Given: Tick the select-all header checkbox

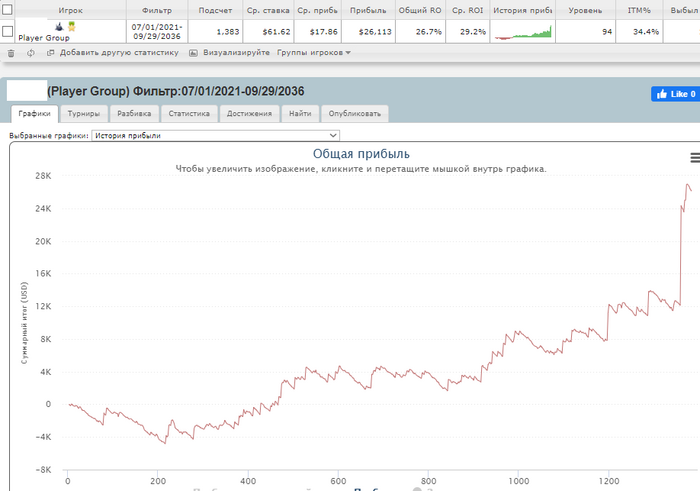Looking at the screenshot, I should (7, 9).
